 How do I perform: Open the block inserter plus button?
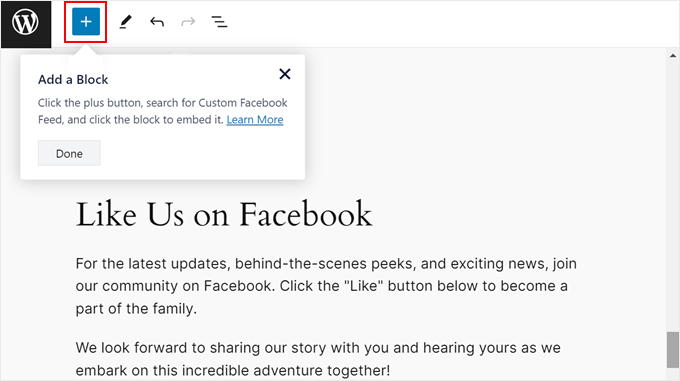pos(86,22)
